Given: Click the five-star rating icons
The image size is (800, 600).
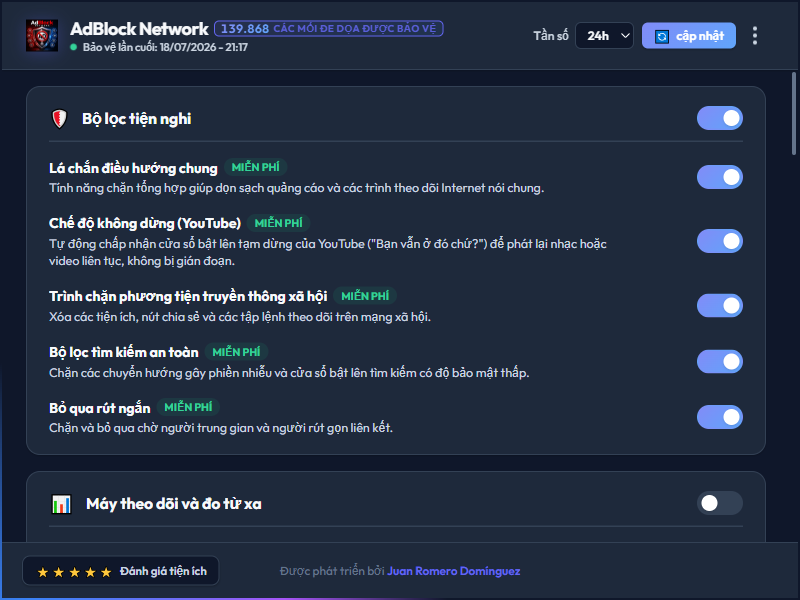Looking at the screenshot, I should 74,572.
